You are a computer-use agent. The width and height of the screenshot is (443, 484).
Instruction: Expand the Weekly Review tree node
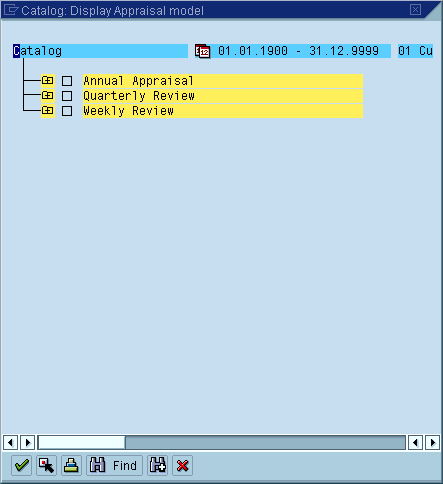pos(47,110)
